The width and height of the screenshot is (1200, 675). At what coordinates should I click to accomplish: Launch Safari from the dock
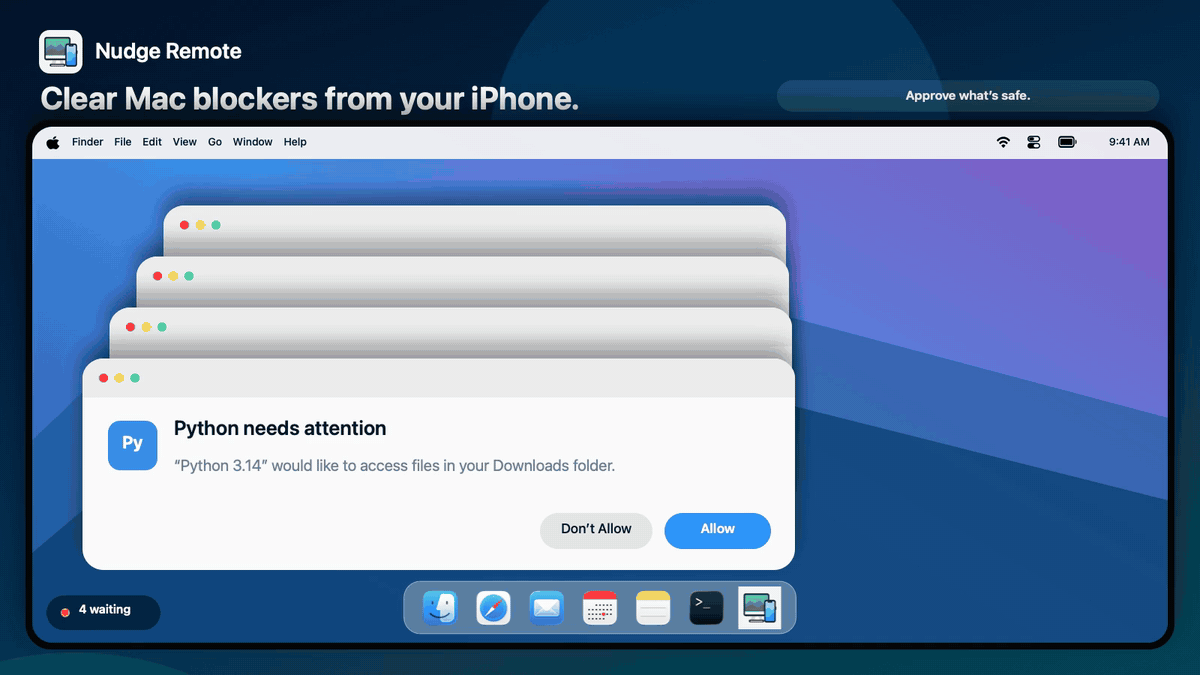tap(493, 607)
